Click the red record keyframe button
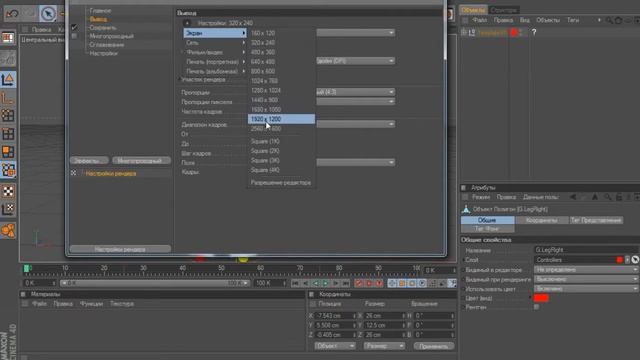Screen dimensions: 640x360 click(359, 283)
